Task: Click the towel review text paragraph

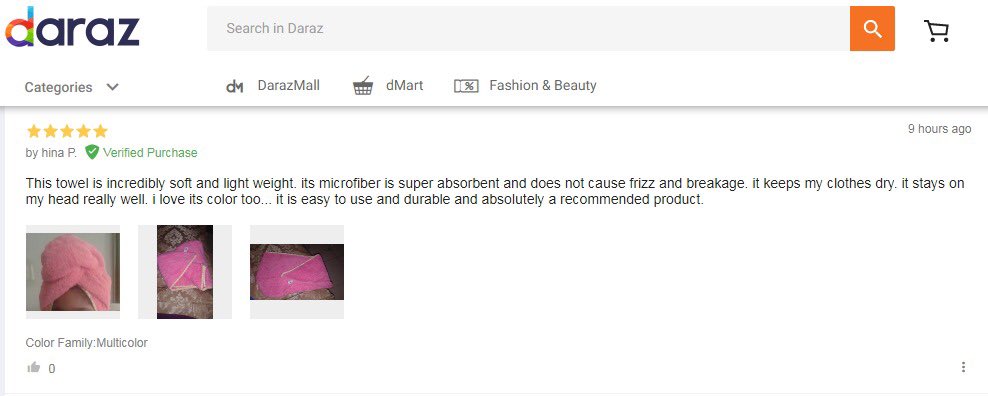Action: coord(495,192)
